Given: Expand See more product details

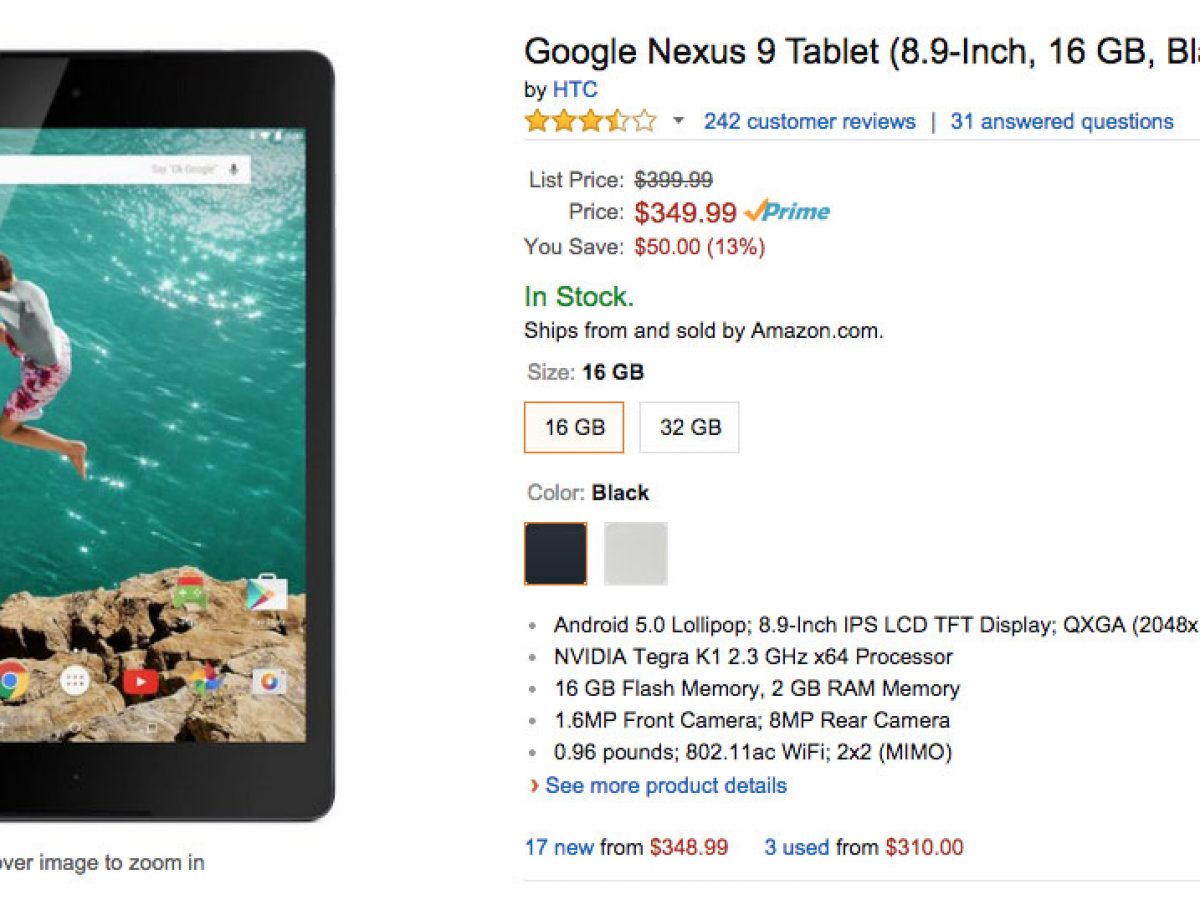Looking at the screenshot, I should pos(665,786).
